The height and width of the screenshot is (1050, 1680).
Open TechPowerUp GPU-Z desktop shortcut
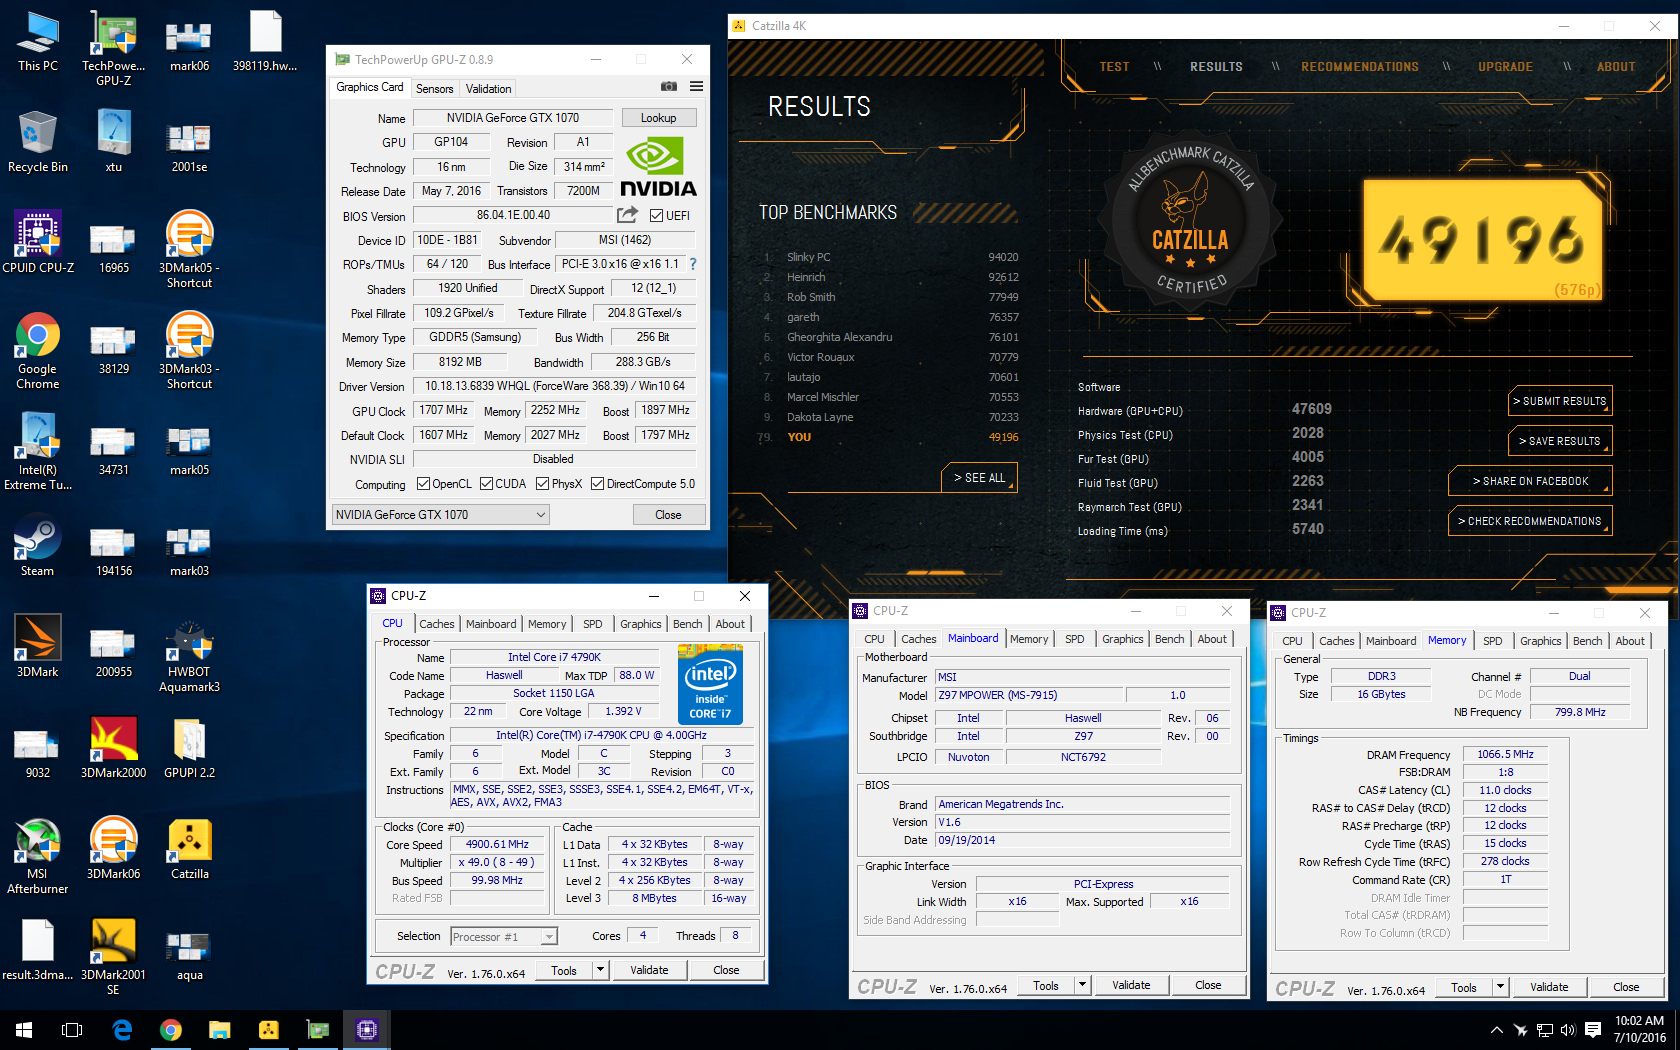(x=113, y=48)
